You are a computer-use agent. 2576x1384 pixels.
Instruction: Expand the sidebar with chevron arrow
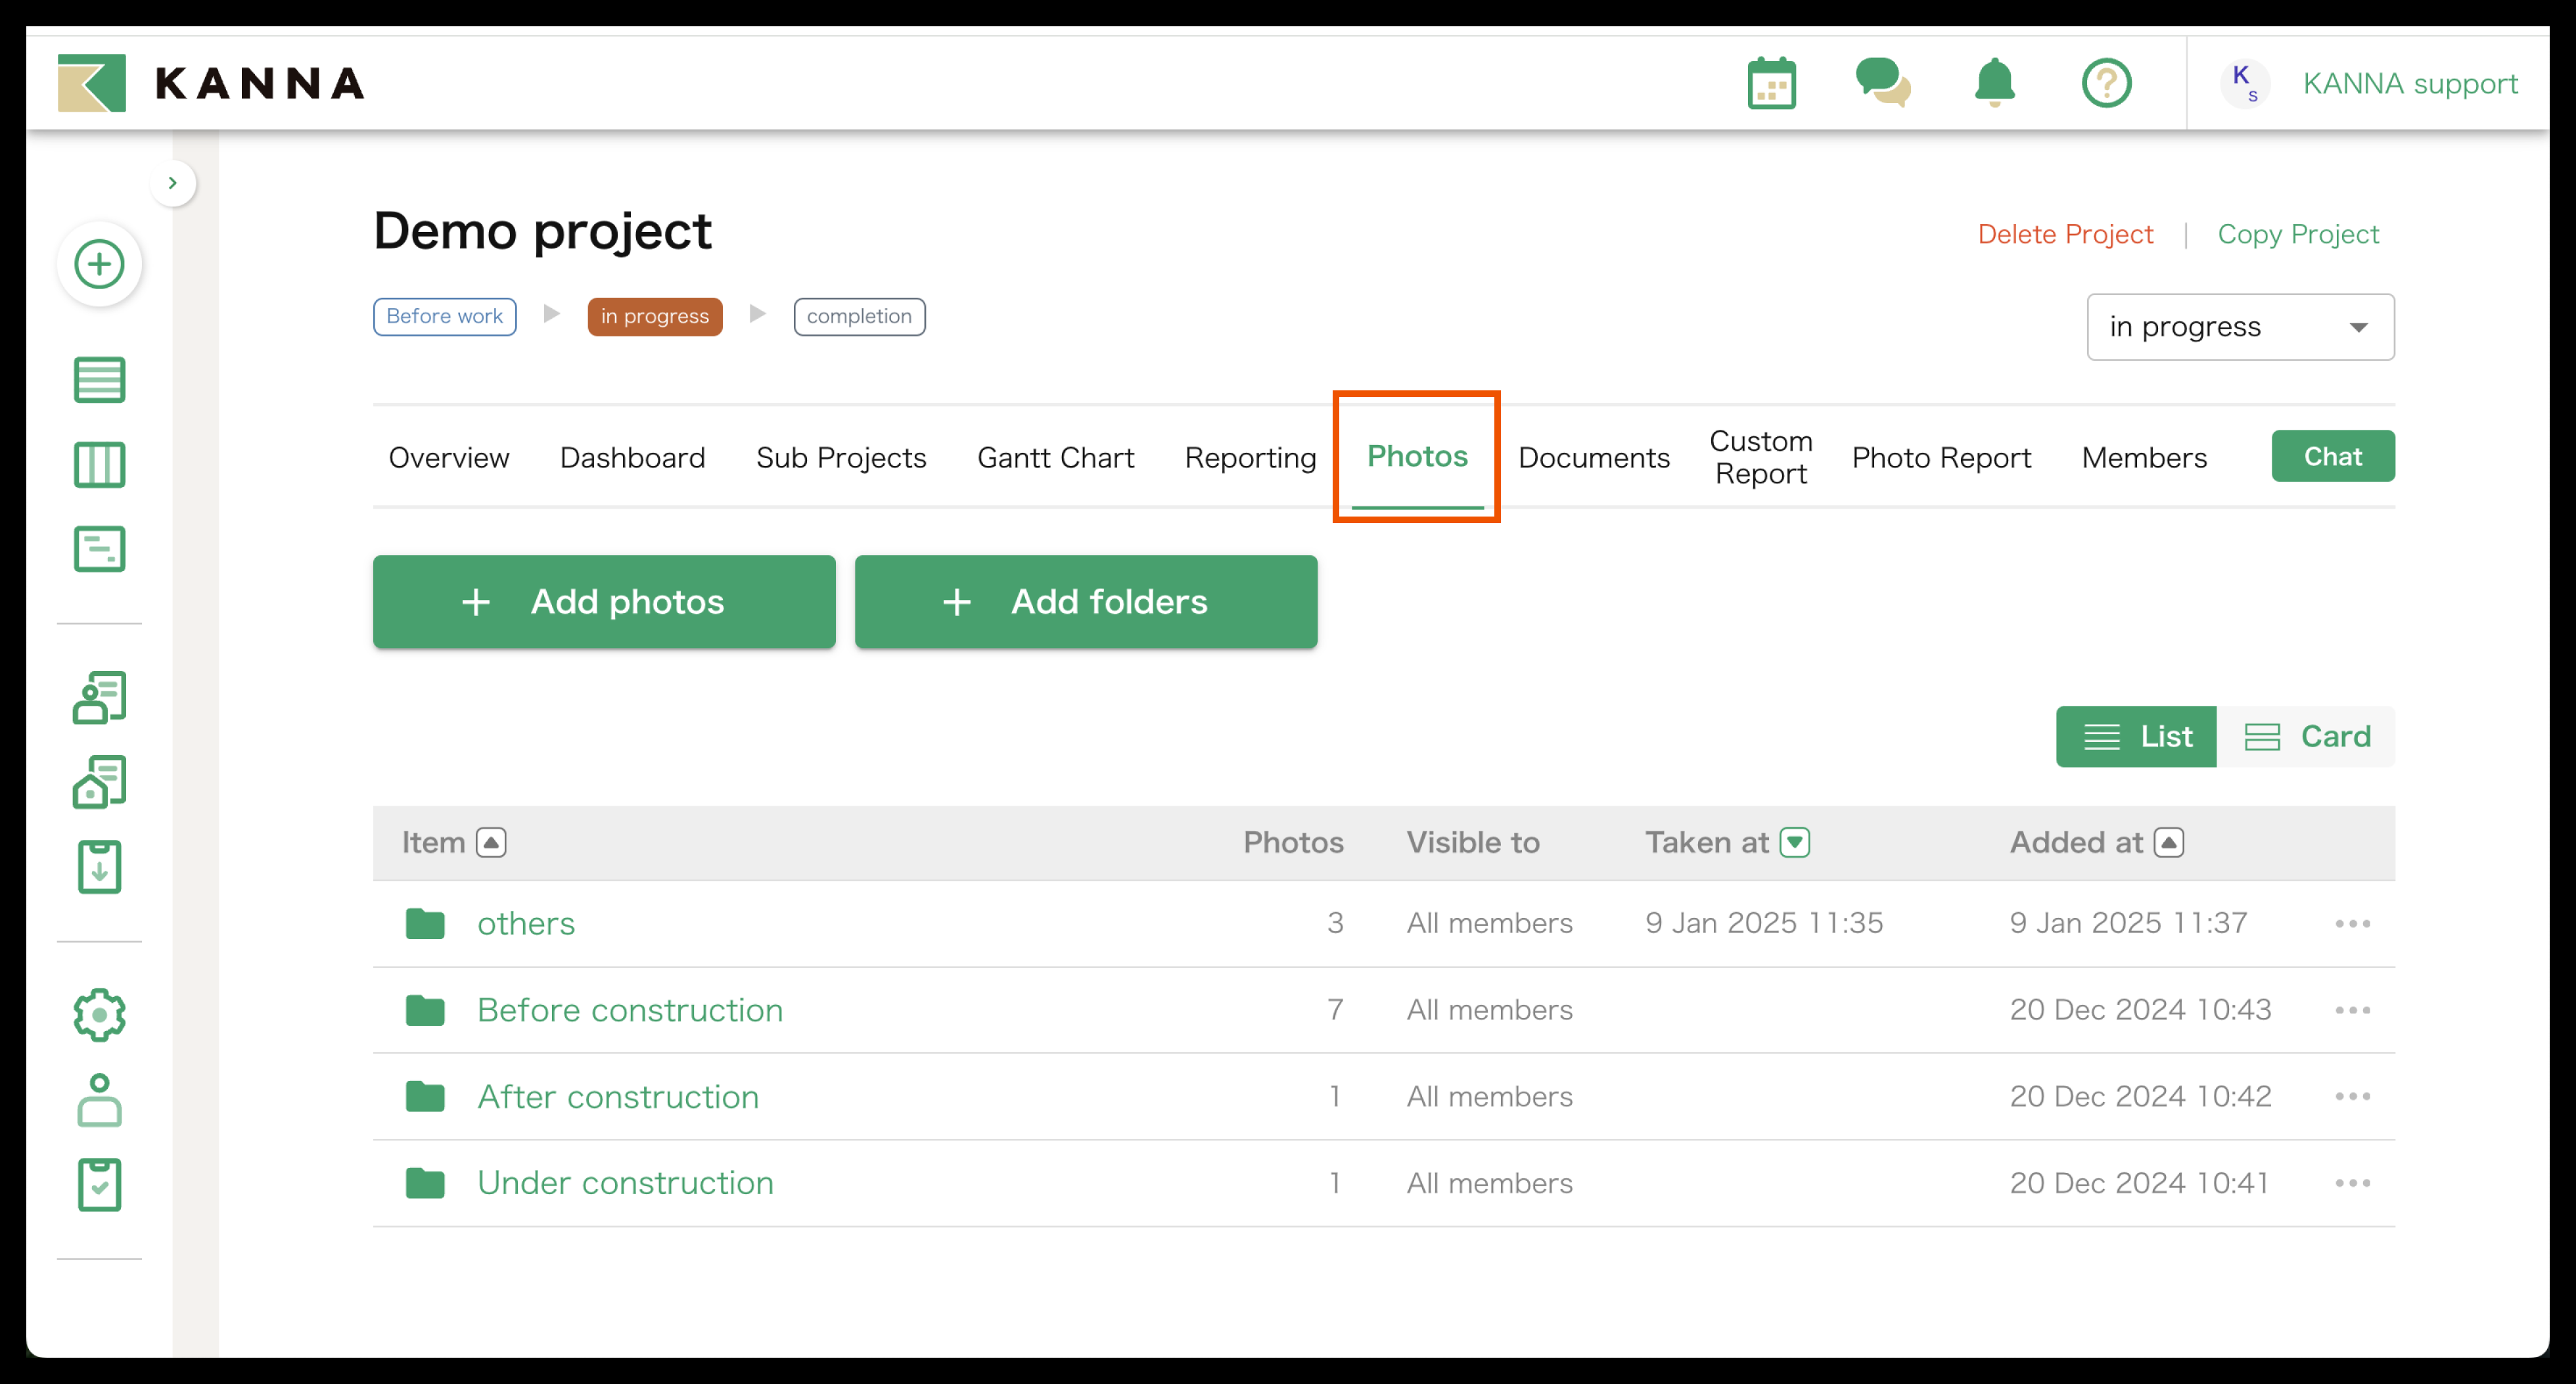click(x=173, y=183)
